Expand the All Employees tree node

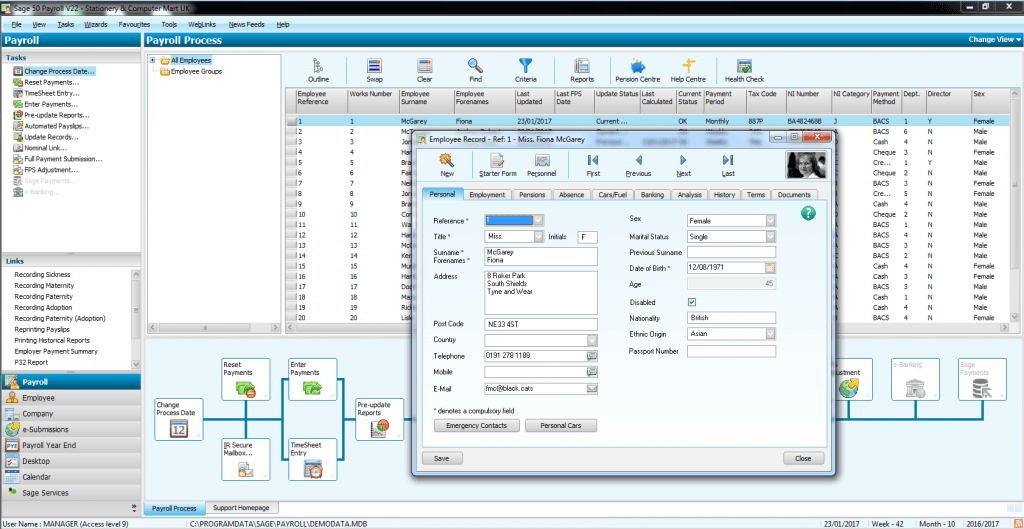pyautogui.click(x=153, y=60)
